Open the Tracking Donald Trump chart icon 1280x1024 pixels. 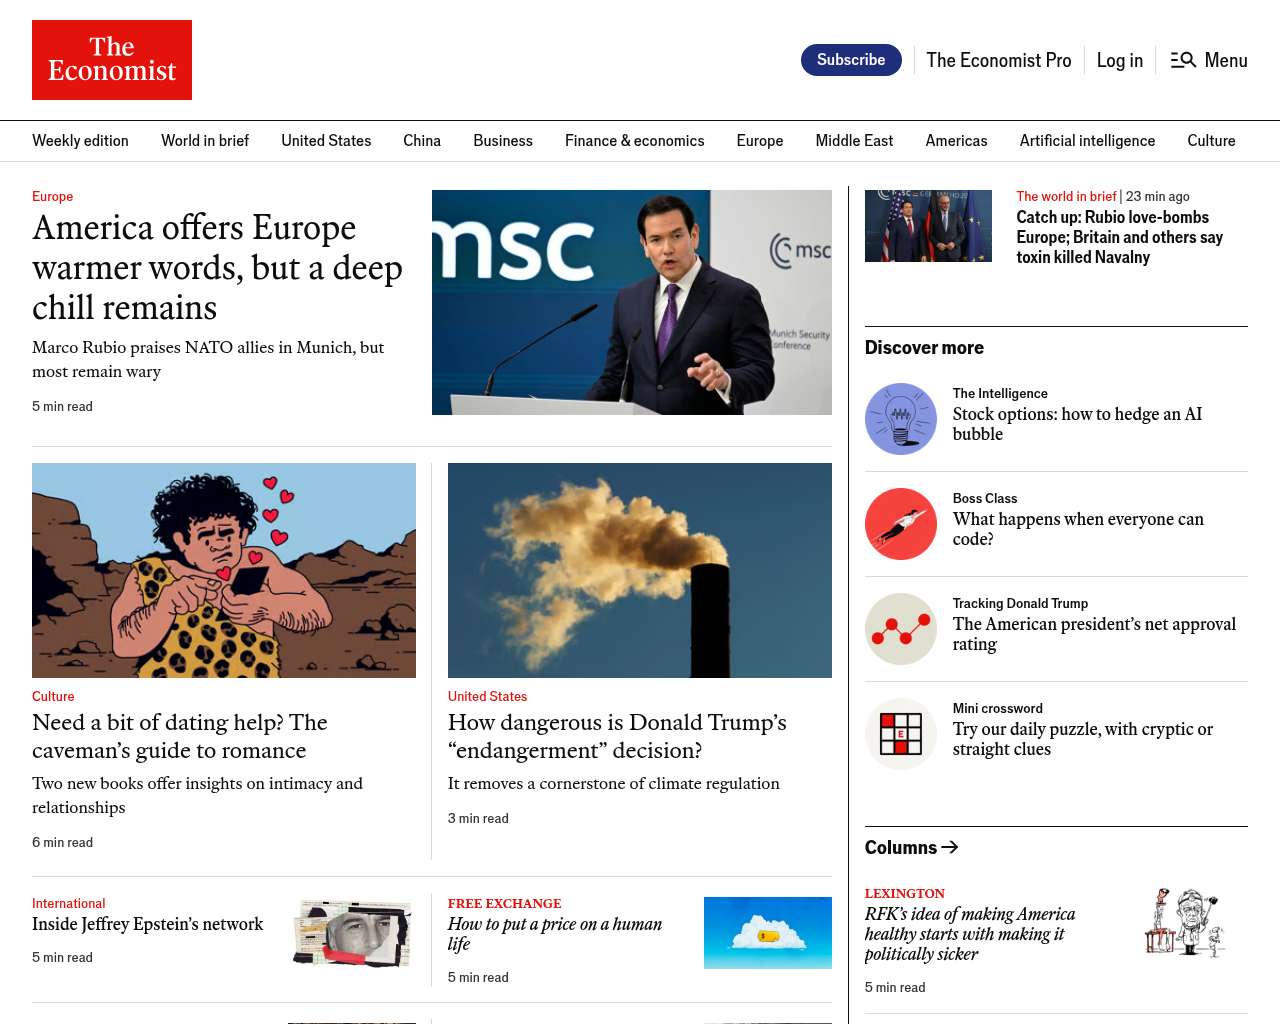[x=900, y=629]
